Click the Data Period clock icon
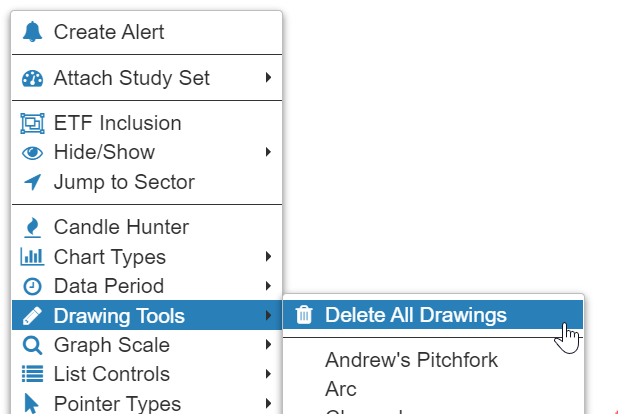Viewport: 618px width, 414px height. (x=33, y=286)
